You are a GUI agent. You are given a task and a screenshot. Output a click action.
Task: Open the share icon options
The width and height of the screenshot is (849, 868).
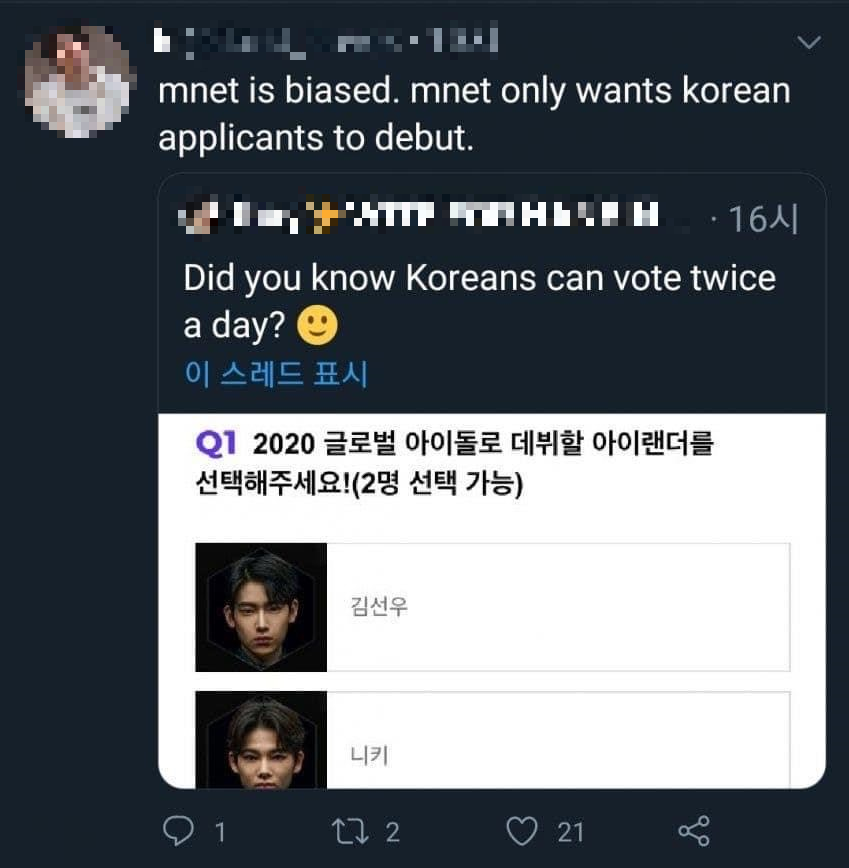pyautogui.click(x=693, y=831)
